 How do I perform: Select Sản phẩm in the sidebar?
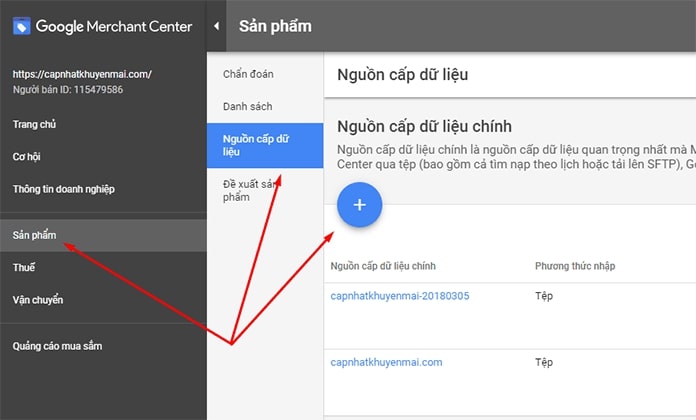coord(103,235)
